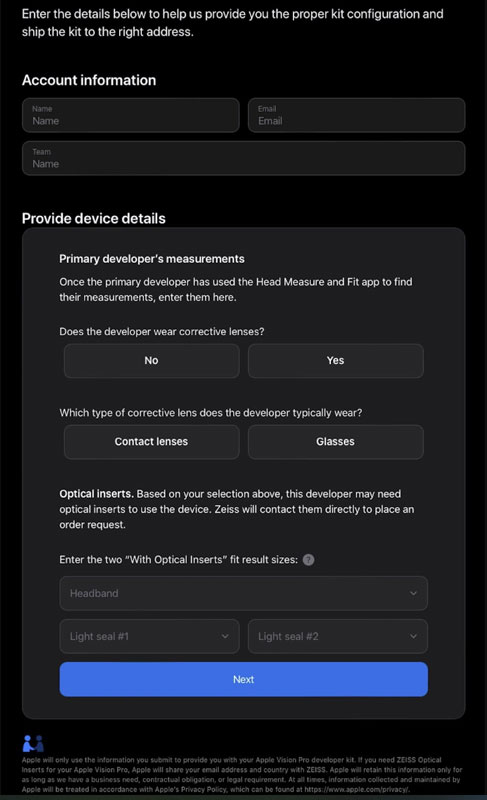Choose Contact lenses as lens type
Screen dimensions: 487x800
coord(151,442)
